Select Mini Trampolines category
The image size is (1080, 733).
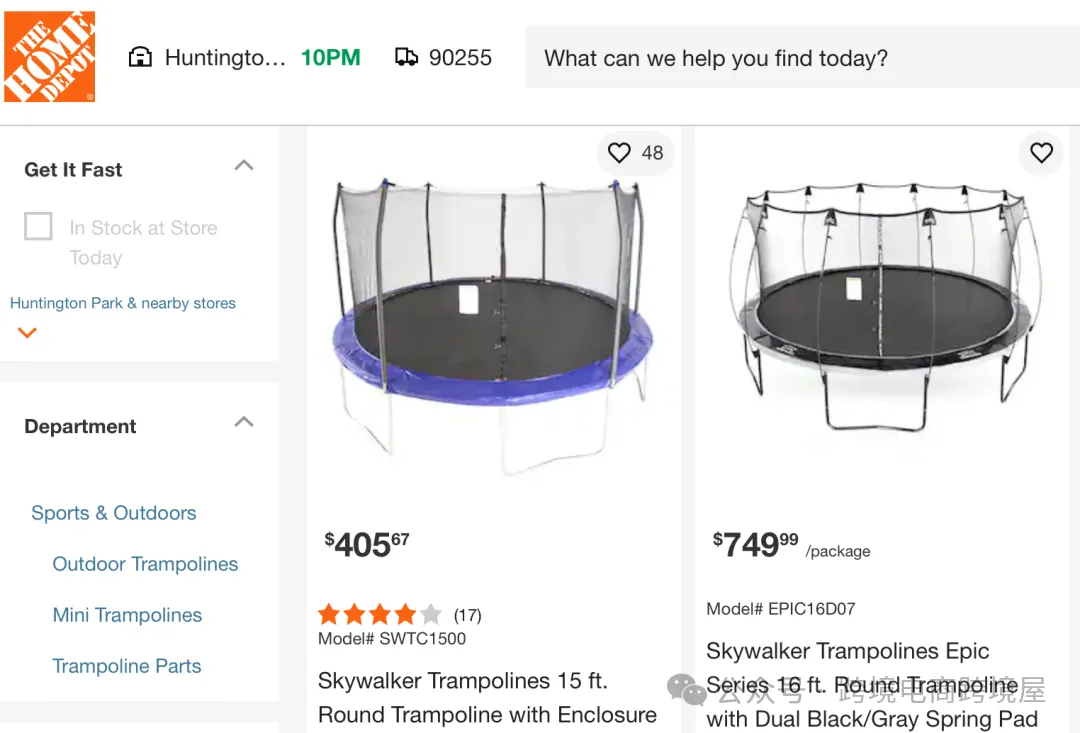coord(127,615)
